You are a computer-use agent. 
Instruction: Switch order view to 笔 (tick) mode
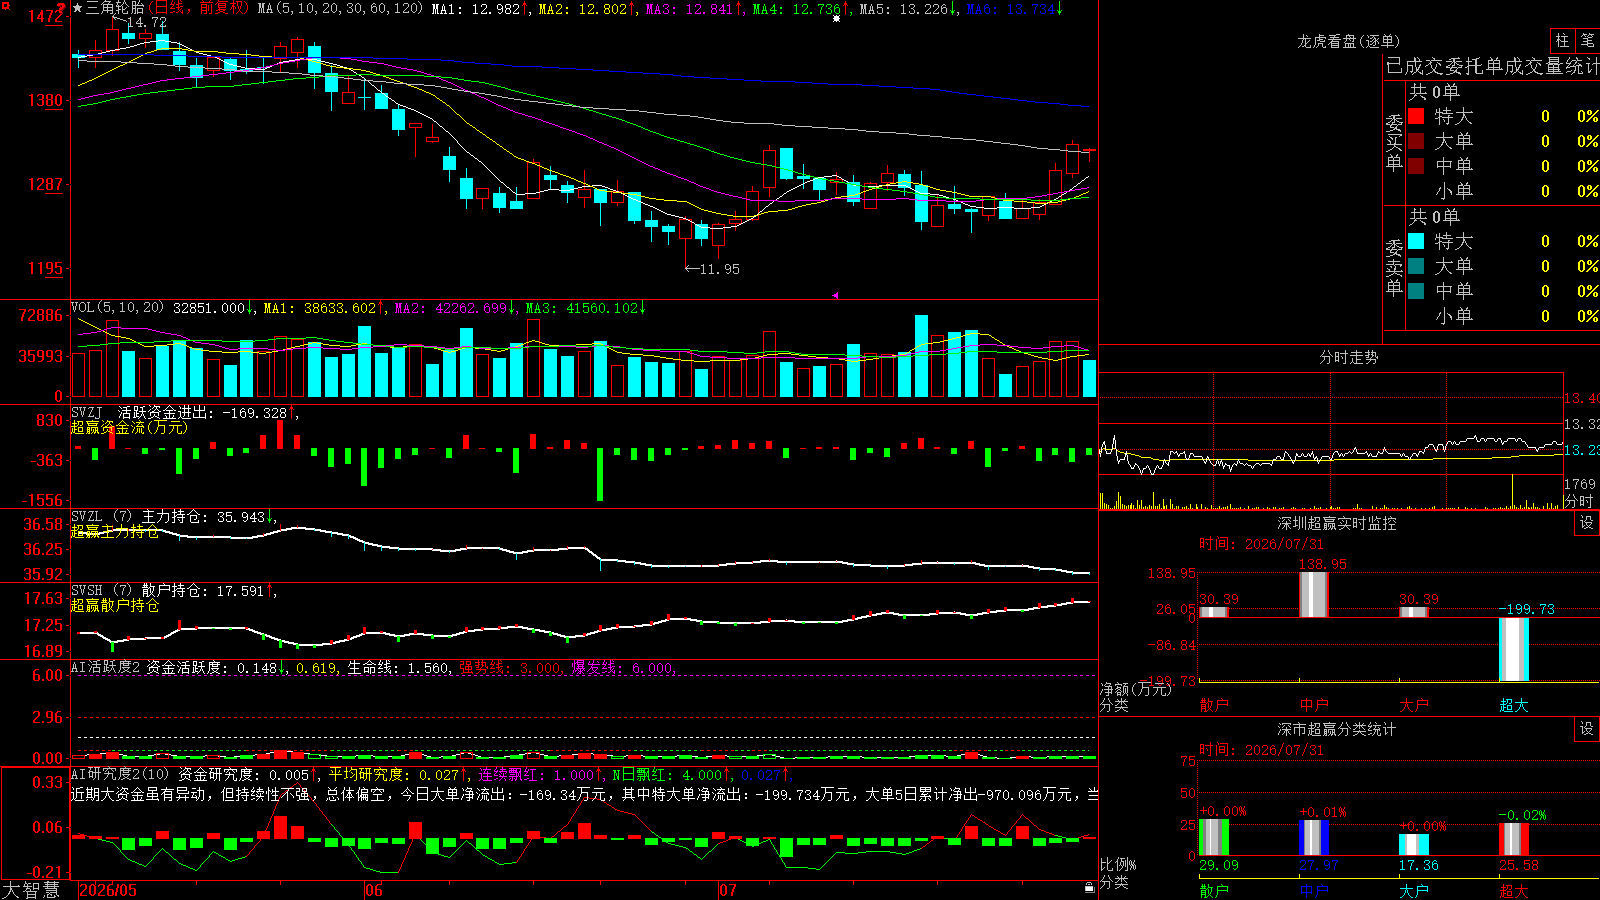pyautogui.click(x=1587, y=40)
